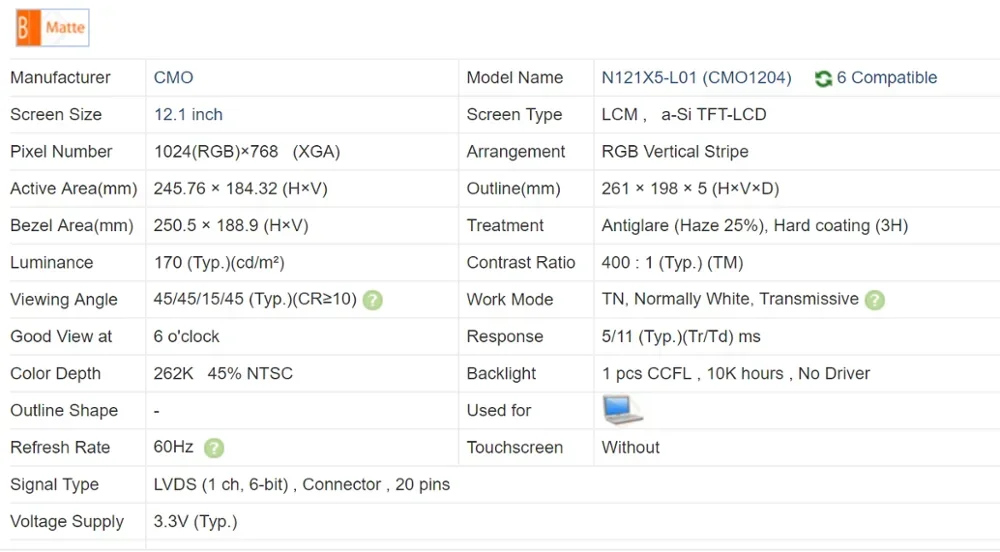Click the Luminance 170 cd/m² value
1000x552 pixels.
pyautogui.click(x=219, y=263)
